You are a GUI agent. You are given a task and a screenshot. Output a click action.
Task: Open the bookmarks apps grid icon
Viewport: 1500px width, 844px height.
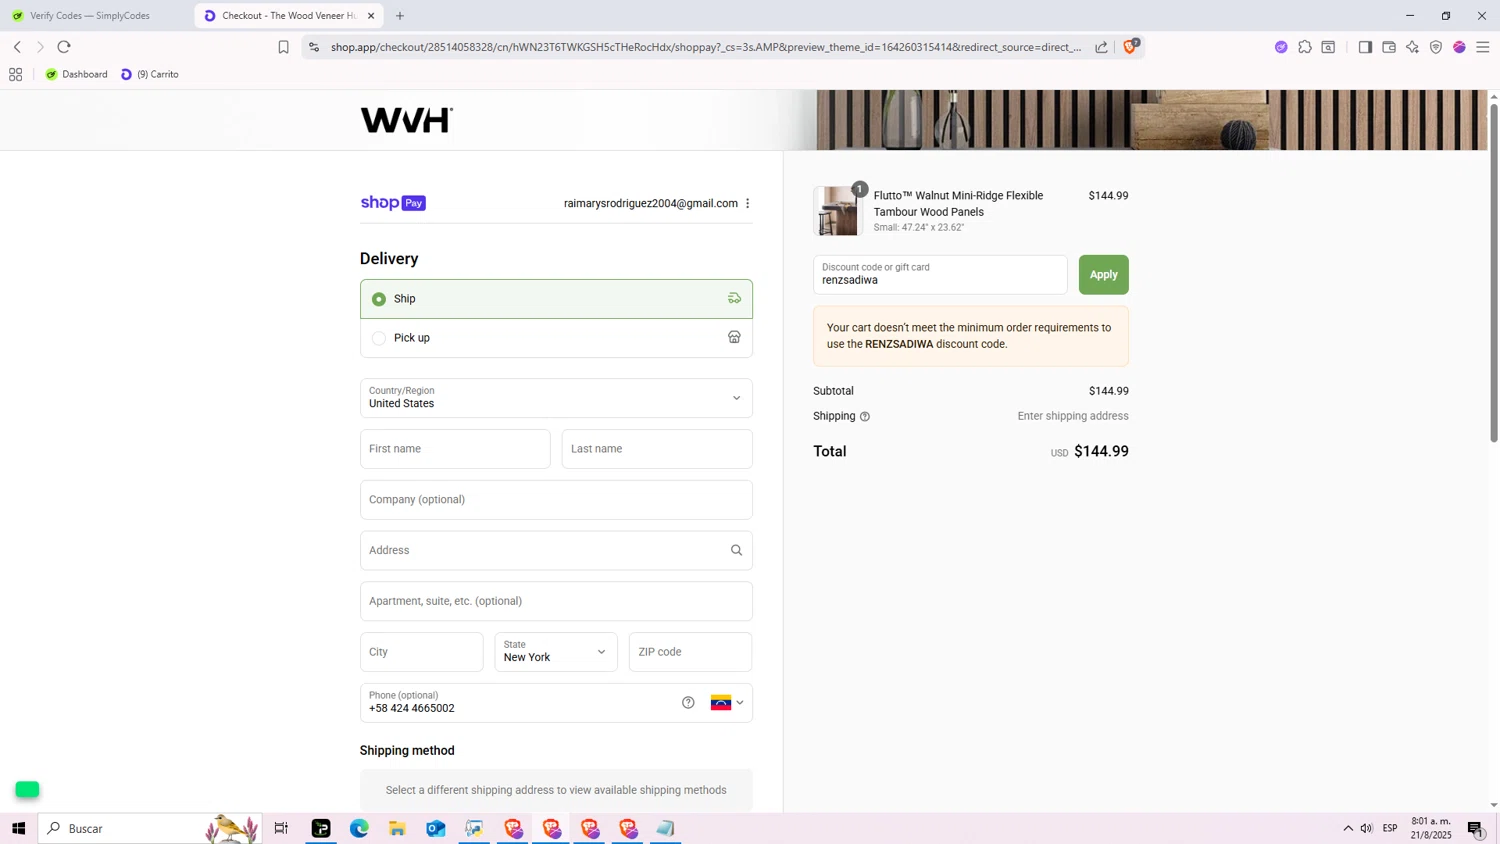15,74
